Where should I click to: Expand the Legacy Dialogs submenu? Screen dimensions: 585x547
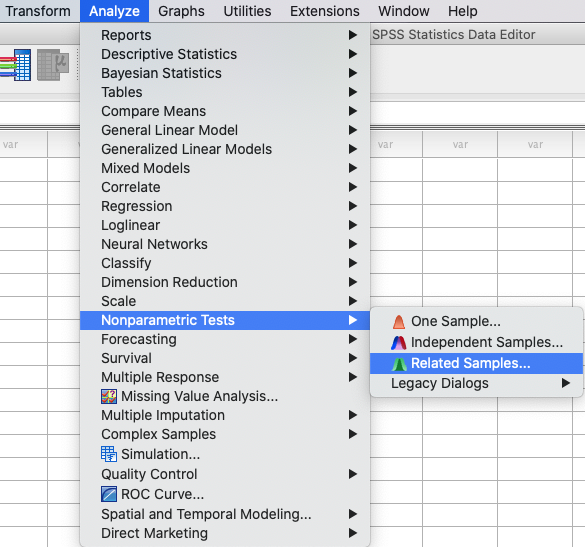pyautogui.click(x=476, y=384)
